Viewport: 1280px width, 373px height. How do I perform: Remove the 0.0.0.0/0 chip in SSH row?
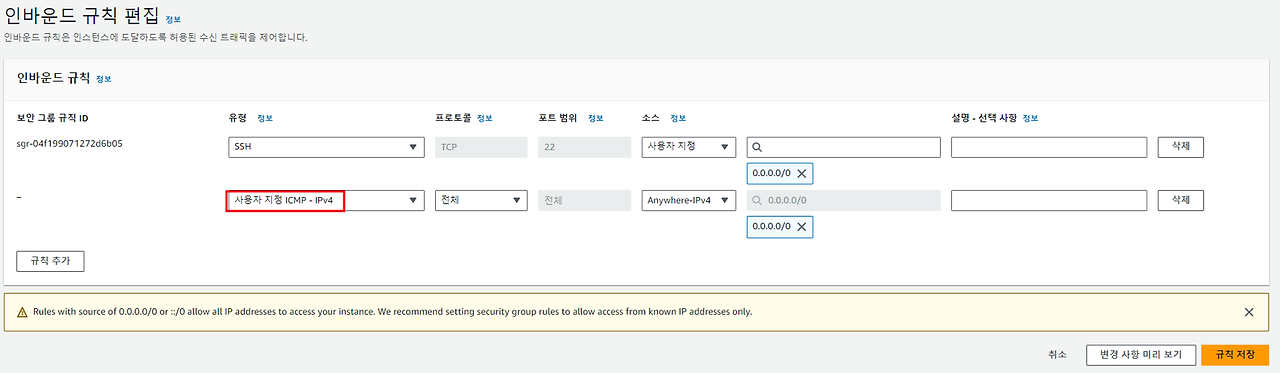(802, 174)
